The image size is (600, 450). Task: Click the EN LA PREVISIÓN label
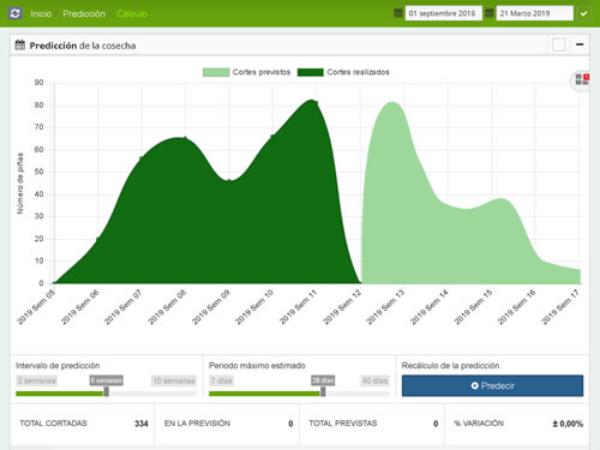click(197, 423)
